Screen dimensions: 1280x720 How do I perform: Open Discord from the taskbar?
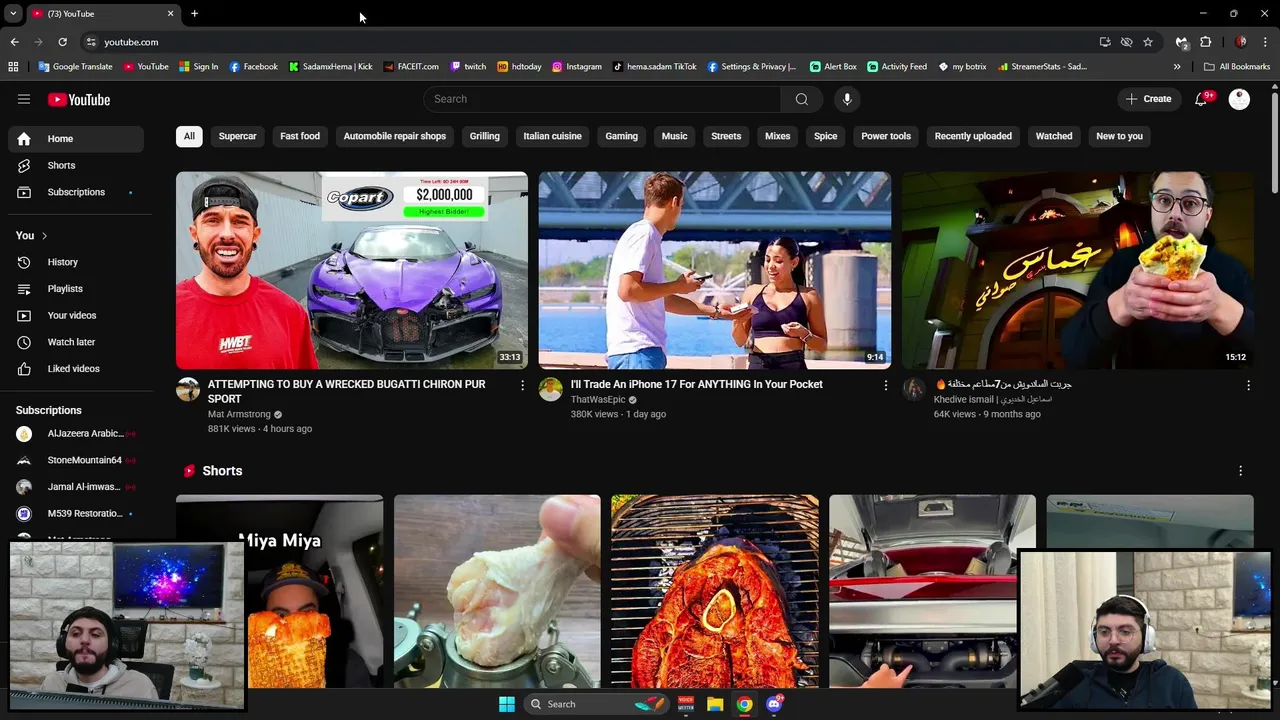773,704
